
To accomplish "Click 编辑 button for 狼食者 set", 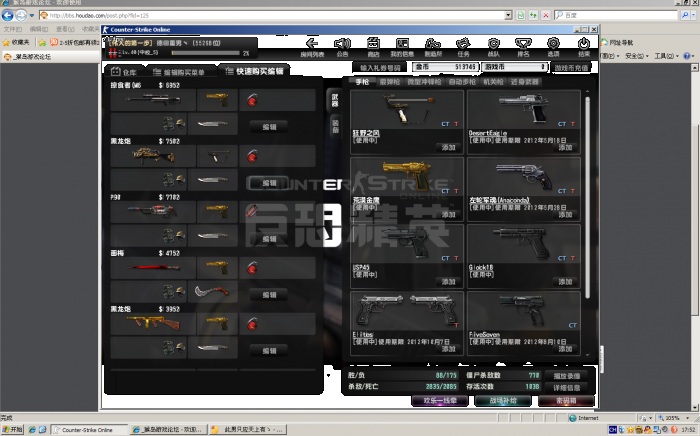I will [269, 127].
